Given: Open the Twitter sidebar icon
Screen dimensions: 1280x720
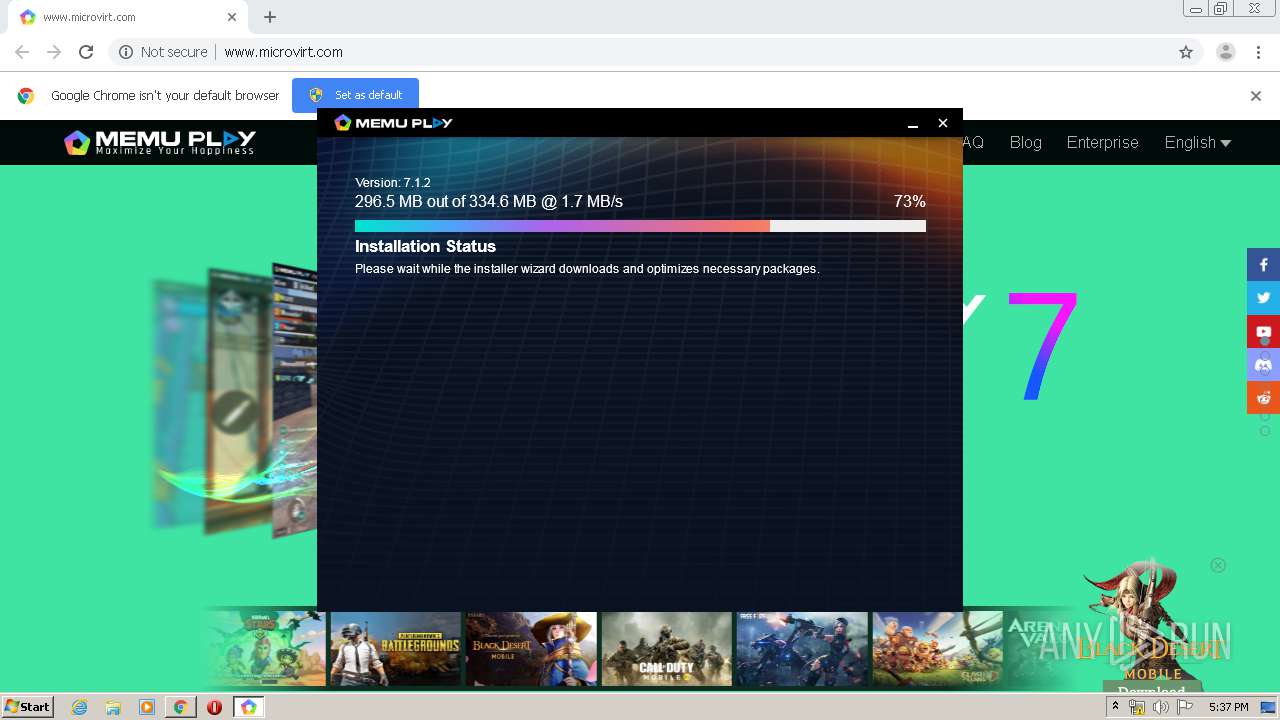Looking at the screenshot, I should (1263, 298).
